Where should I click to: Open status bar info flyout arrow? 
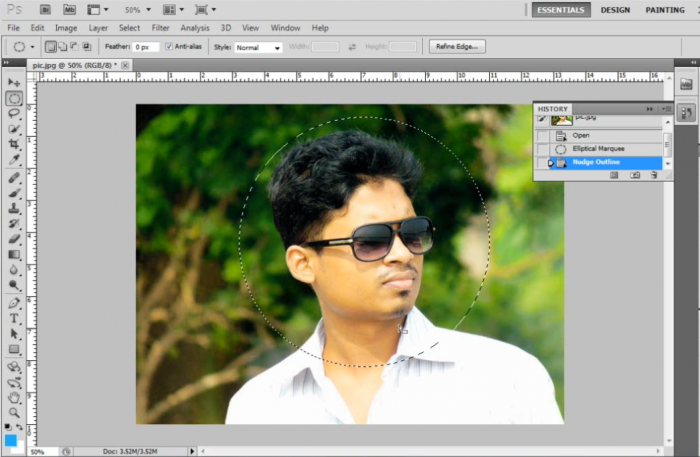192,451
